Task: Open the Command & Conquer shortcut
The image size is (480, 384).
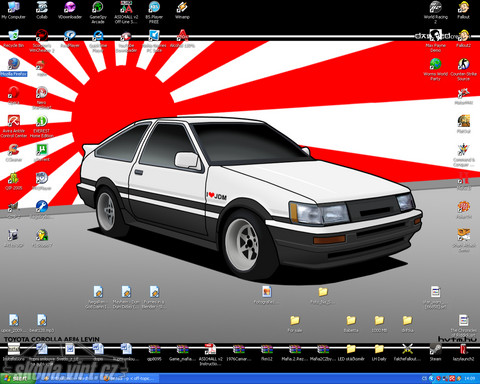Action: 463,155
